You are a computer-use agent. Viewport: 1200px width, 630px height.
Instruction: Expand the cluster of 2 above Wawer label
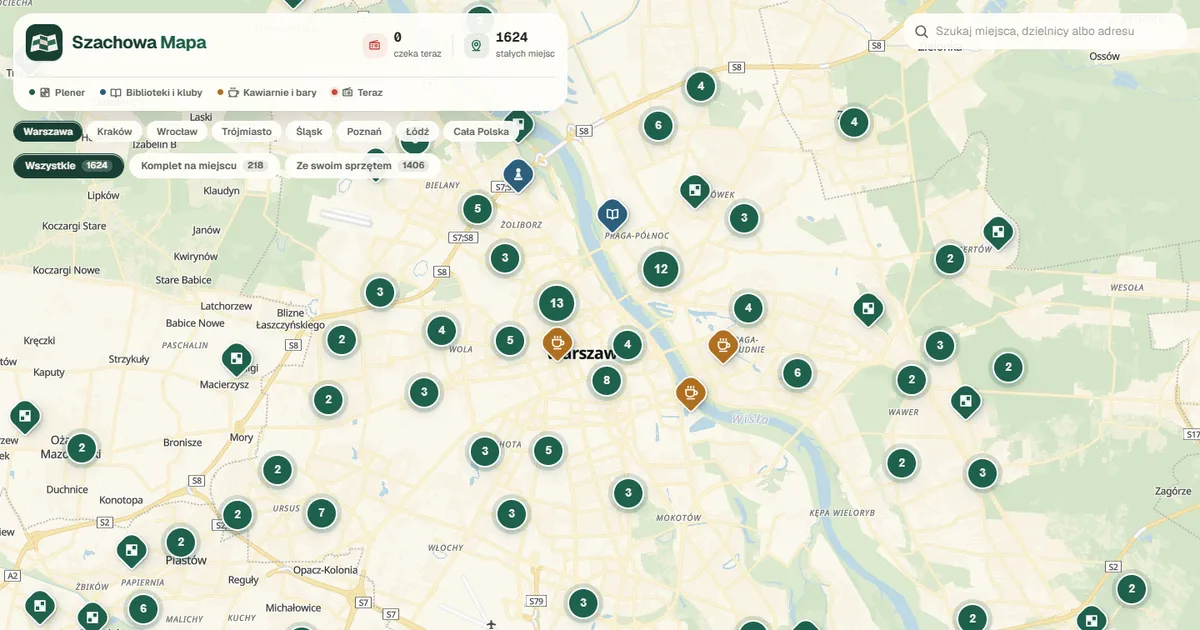click(911, 380)
